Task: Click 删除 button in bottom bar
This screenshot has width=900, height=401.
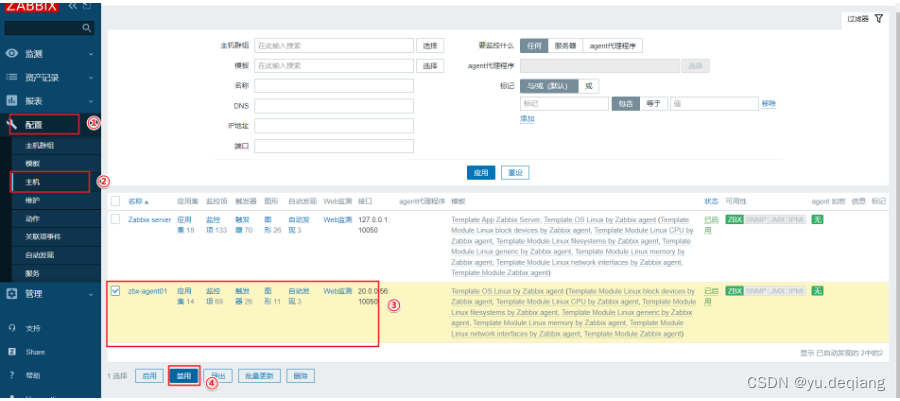Action: coord(300,376)
